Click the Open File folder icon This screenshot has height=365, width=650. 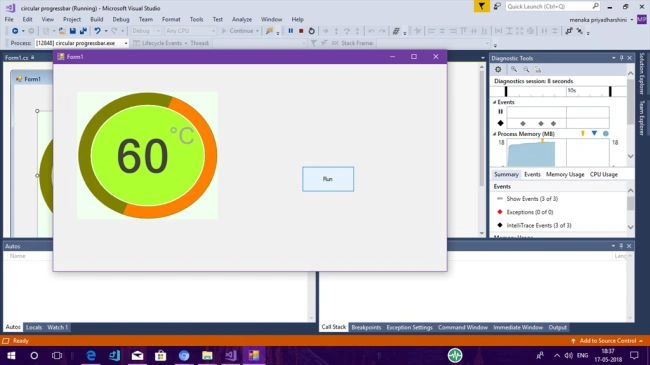coord(62,31)
